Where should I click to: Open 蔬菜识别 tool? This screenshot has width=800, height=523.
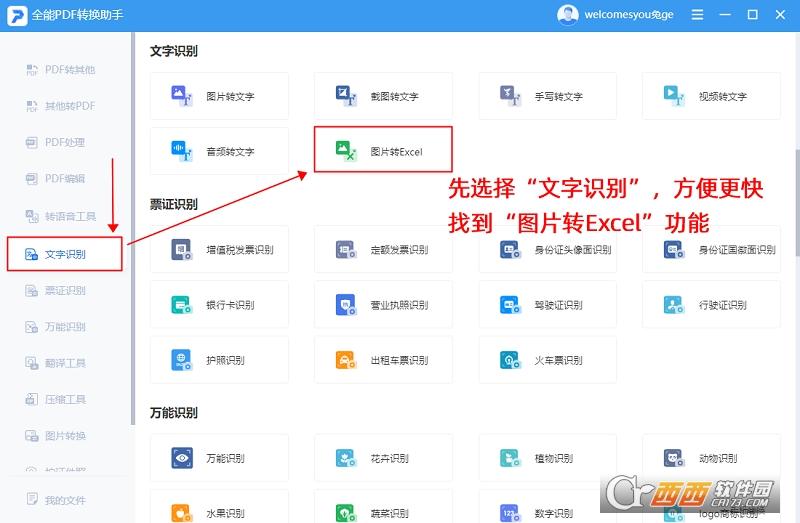(383, 506)
